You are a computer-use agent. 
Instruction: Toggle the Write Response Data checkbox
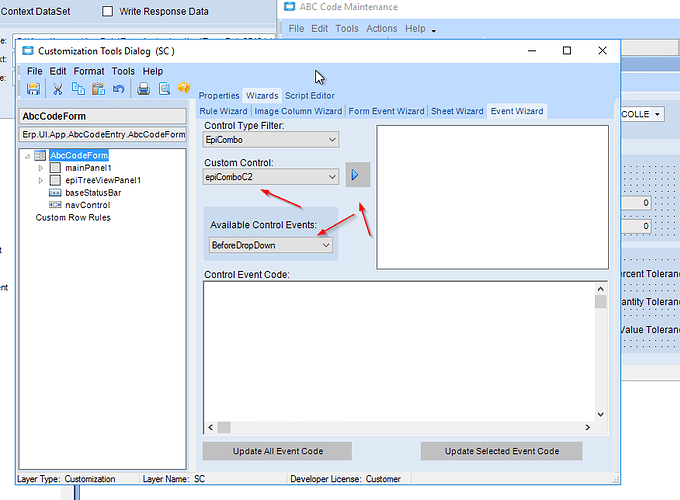[108, 11]
